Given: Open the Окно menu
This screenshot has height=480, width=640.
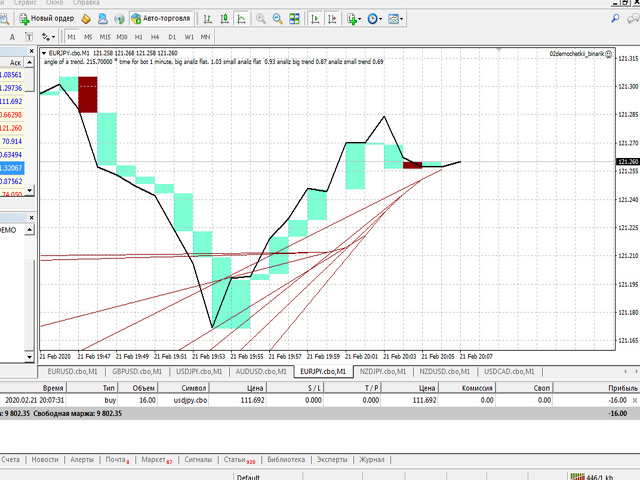Looking at the screenshot, I should pyautogui.click(x=54, y=2).
